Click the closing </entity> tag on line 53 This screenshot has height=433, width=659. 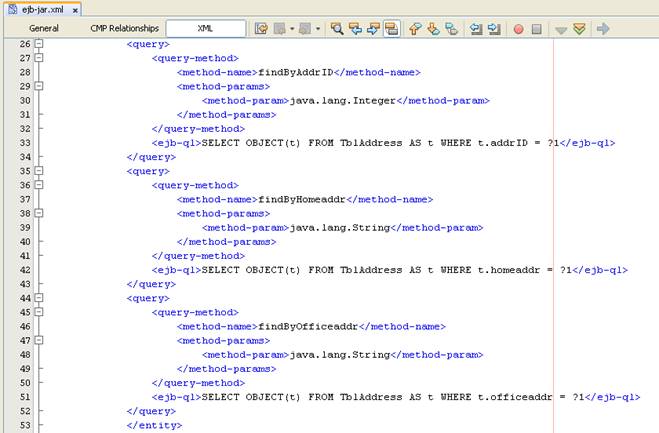click(154, 425)
